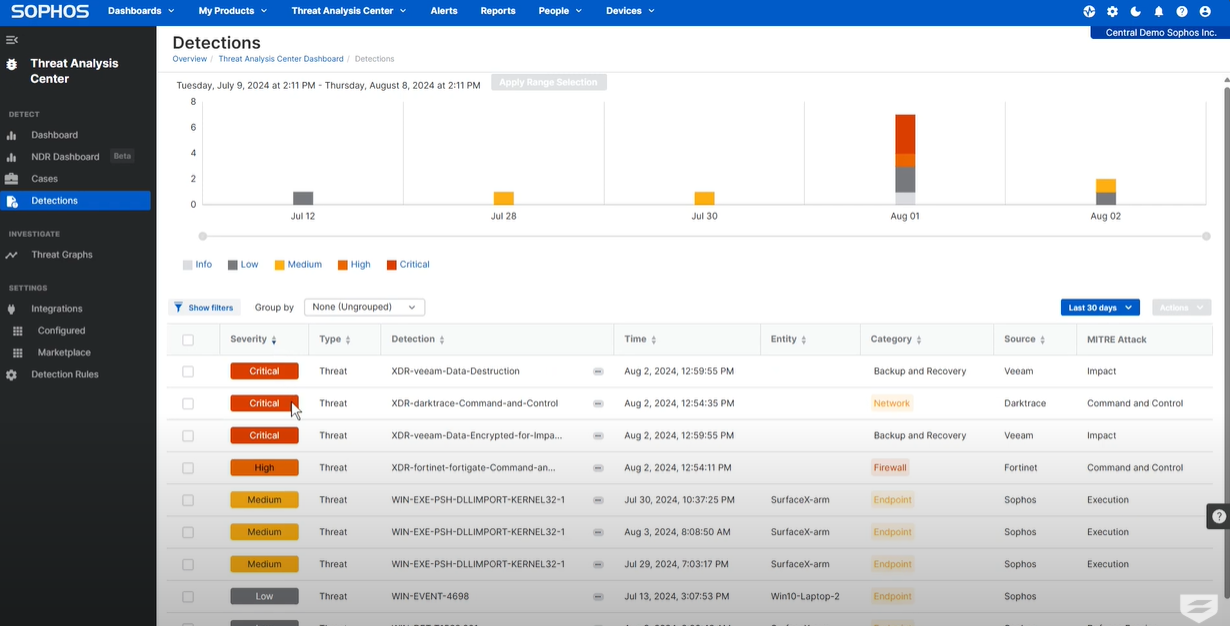Image resolution: width=1230 pixels, height=626 pixels.
Task: Open the Alerts page
Action: pyautogui.click(x=444, y=11)
